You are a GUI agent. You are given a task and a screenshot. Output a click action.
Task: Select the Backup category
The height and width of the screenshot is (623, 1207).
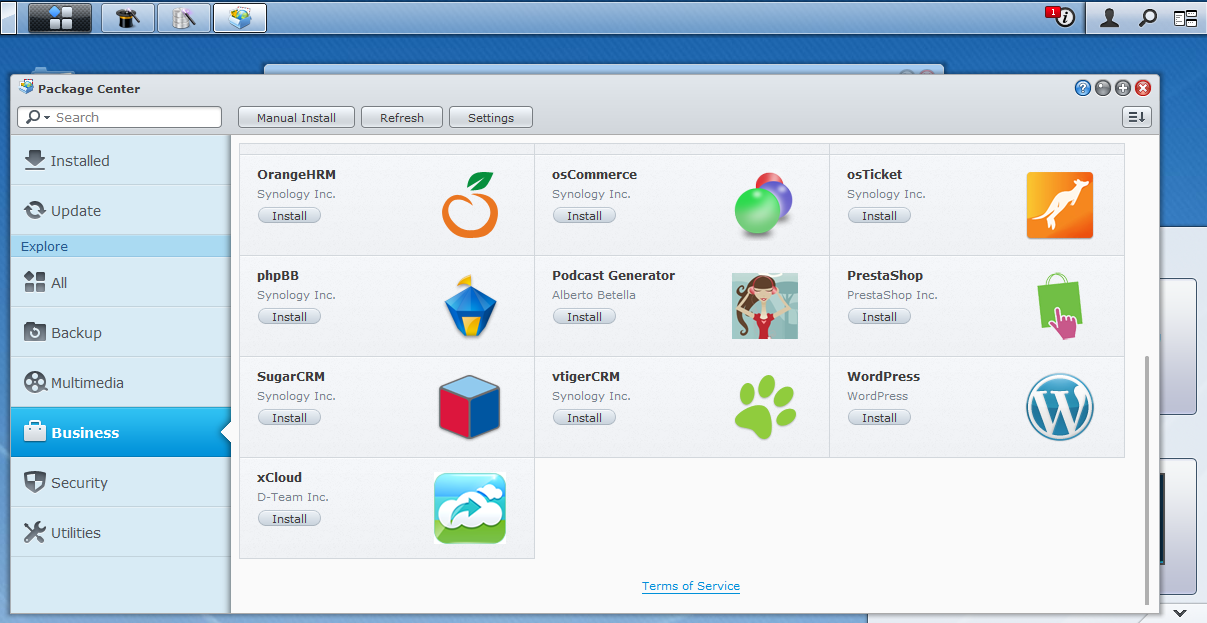[x=121, y=332]
